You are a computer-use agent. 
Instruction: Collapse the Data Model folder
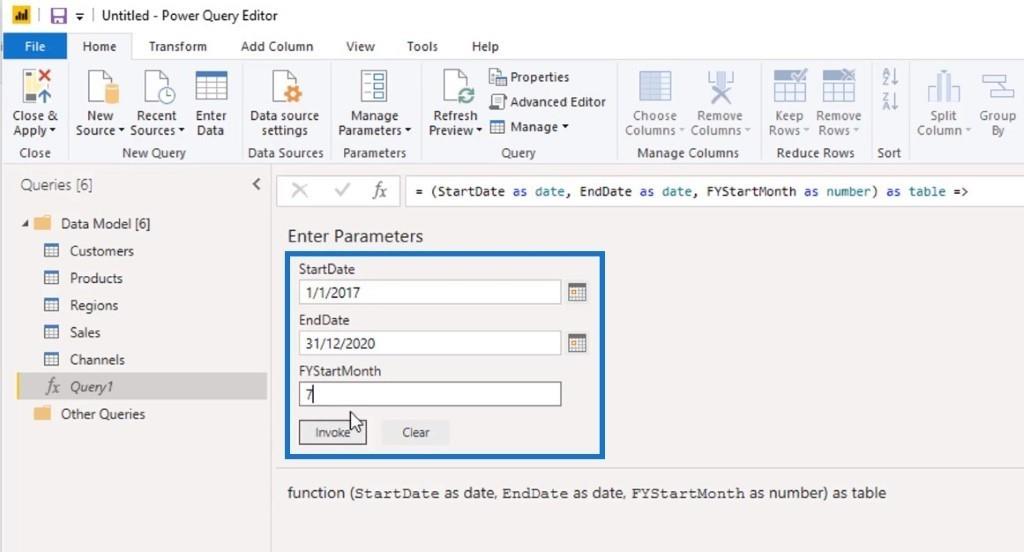25,223
